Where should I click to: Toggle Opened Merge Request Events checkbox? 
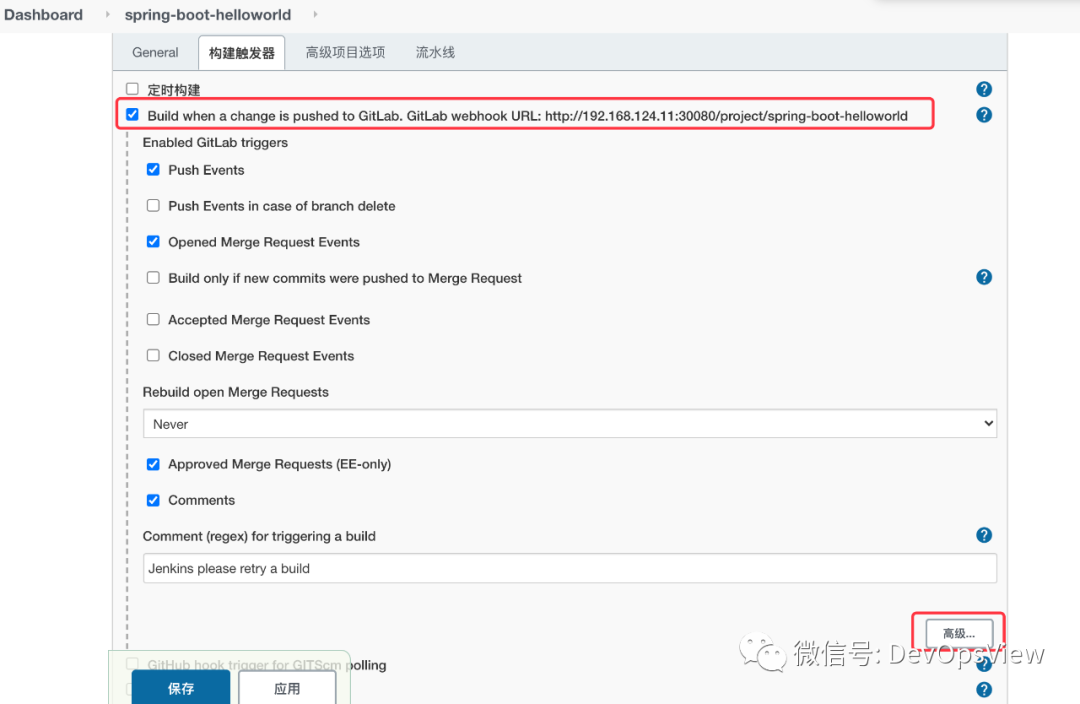(153, 242)
